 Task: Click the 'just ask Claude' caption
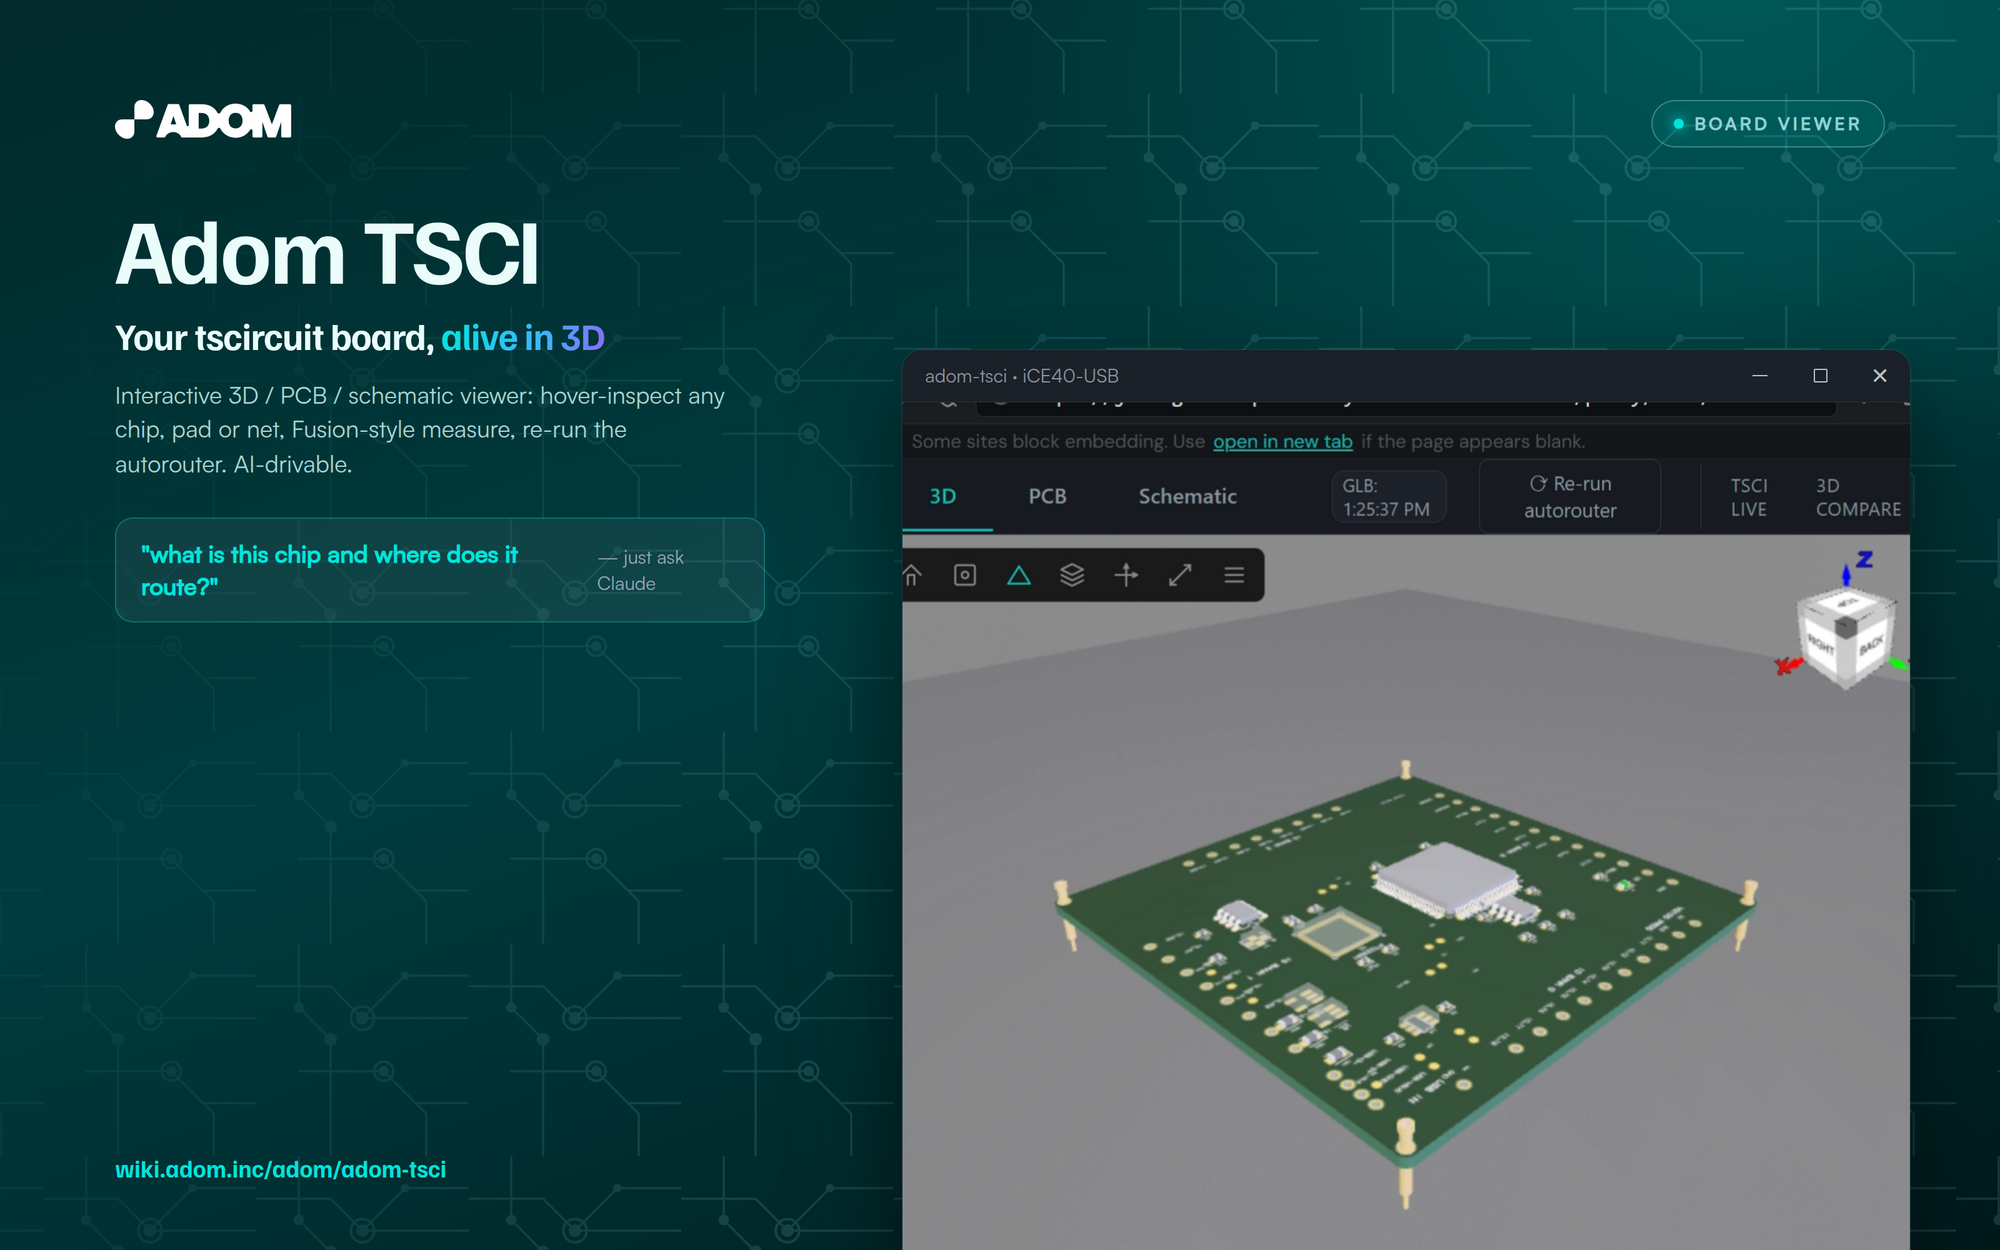click(640, 570)
